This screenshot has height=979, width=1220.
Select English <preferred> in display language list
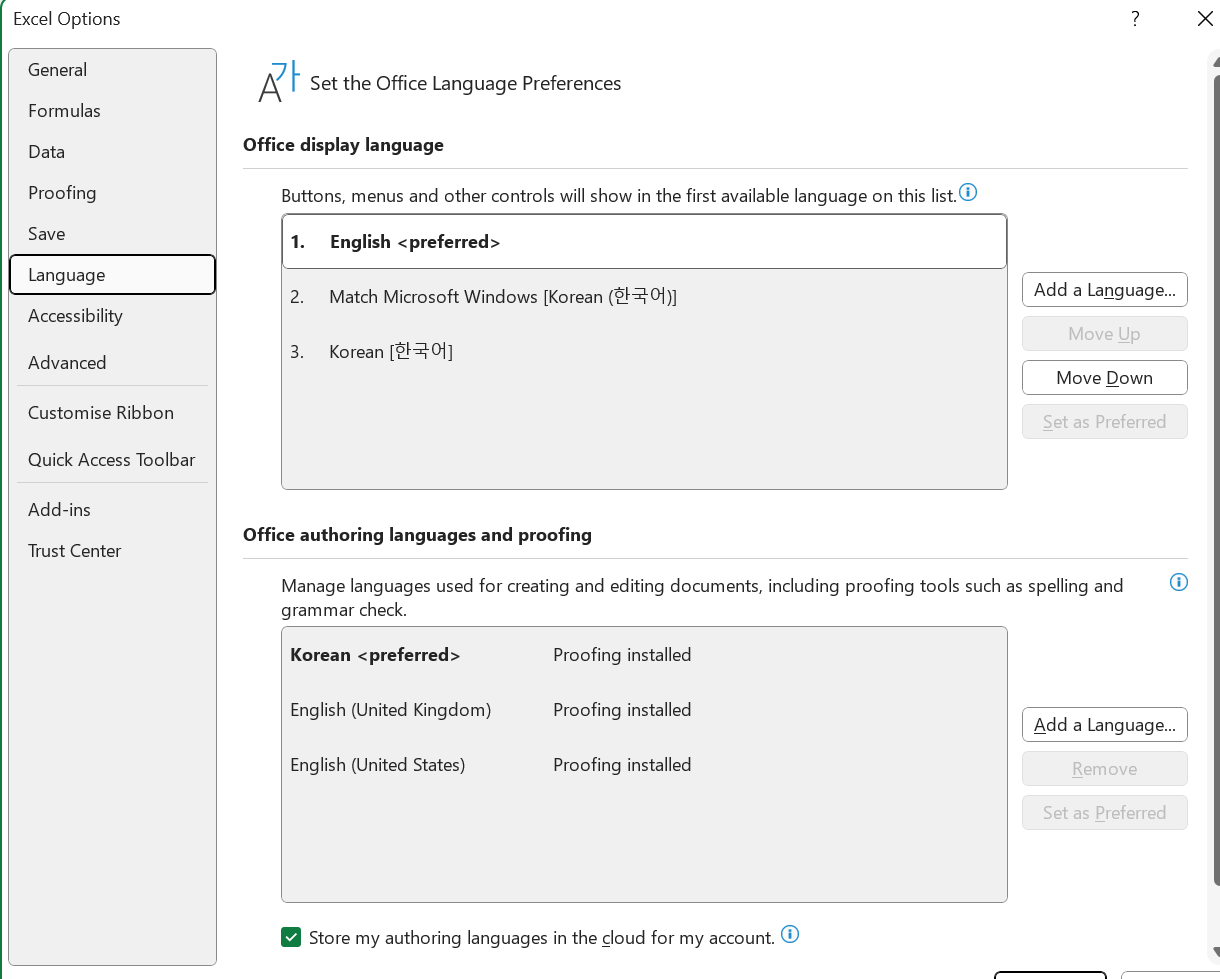[644, 242]
